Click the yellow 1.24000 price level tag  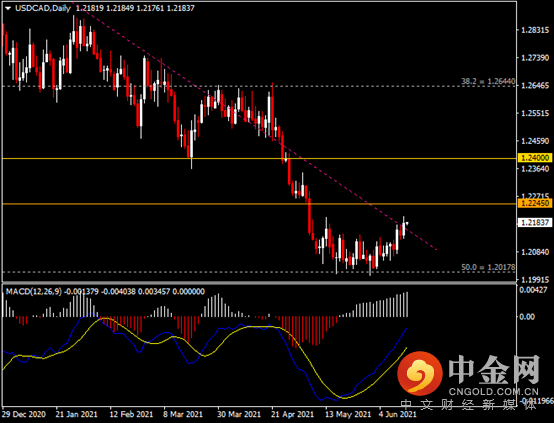pos(535,158)
